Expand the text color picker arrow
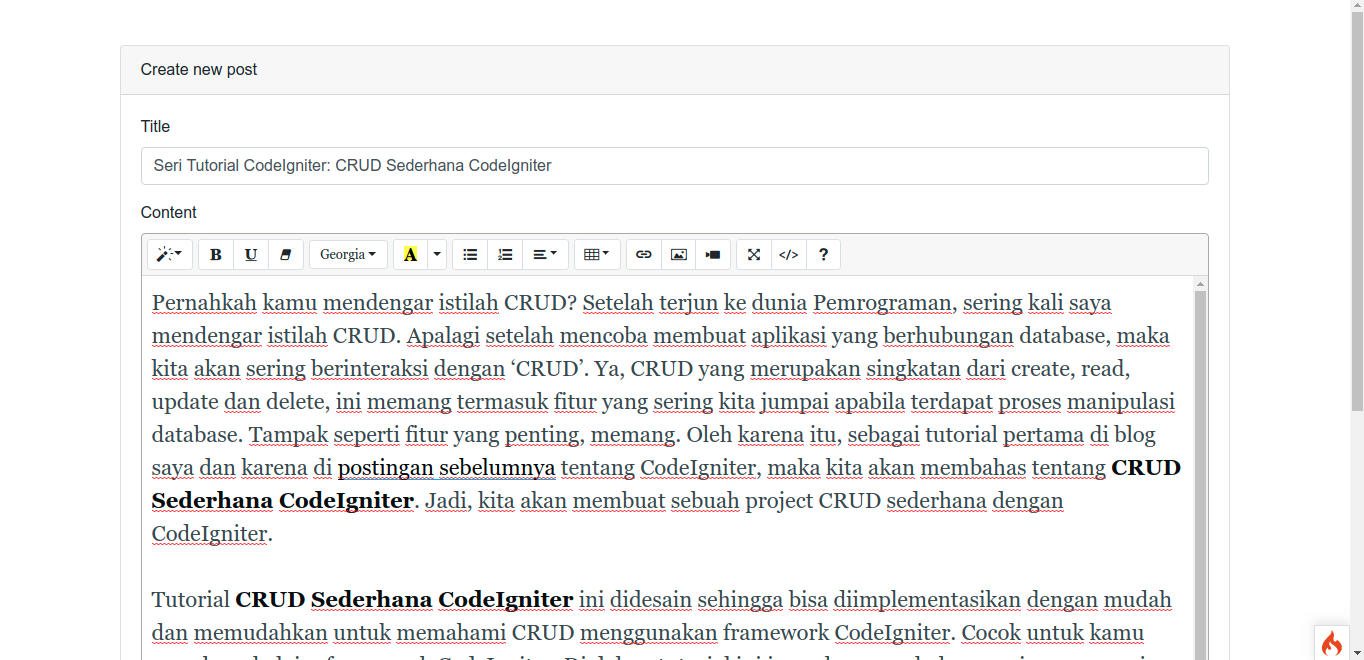Viewport: 1364px width, 660px height. (x=436, y=254)
